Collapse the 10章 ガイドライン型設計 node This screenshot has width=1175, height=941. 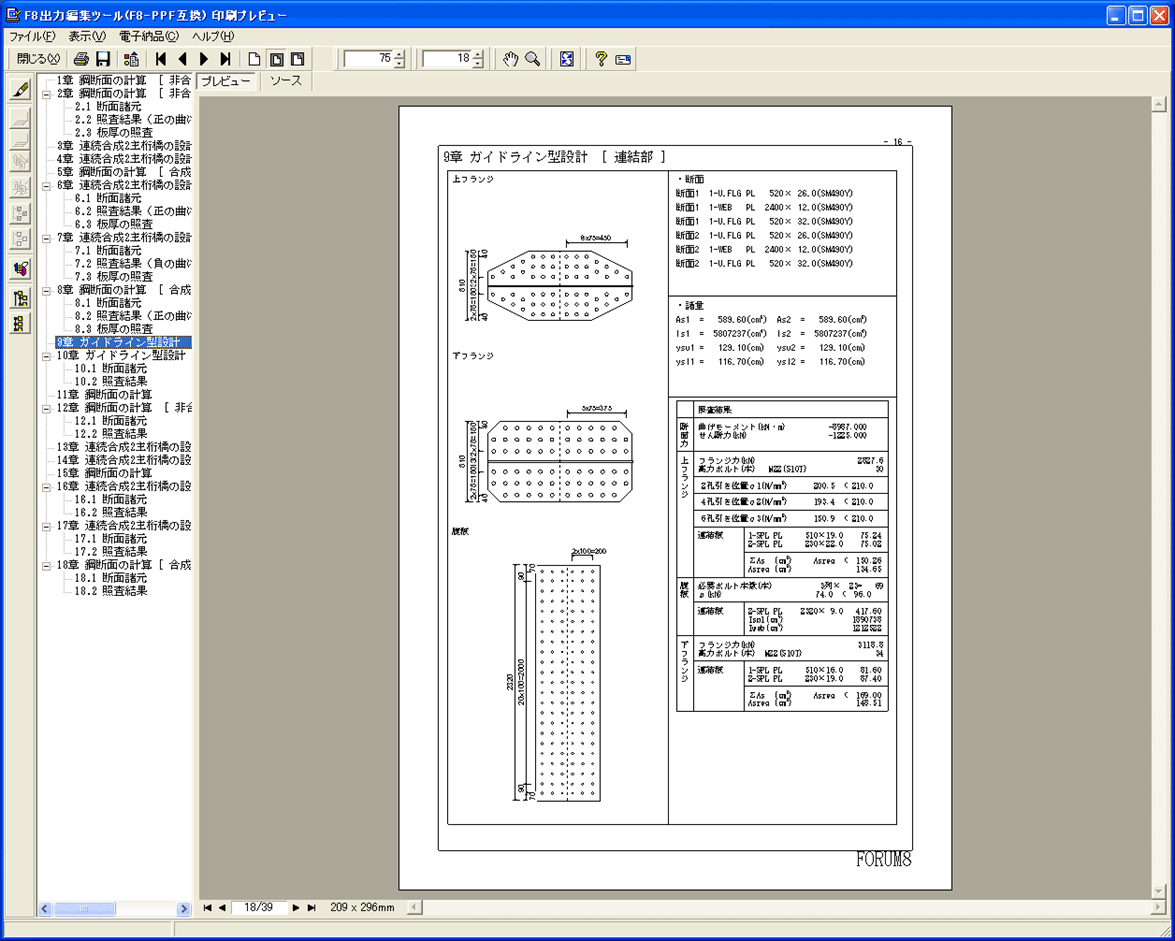[46, 356]
